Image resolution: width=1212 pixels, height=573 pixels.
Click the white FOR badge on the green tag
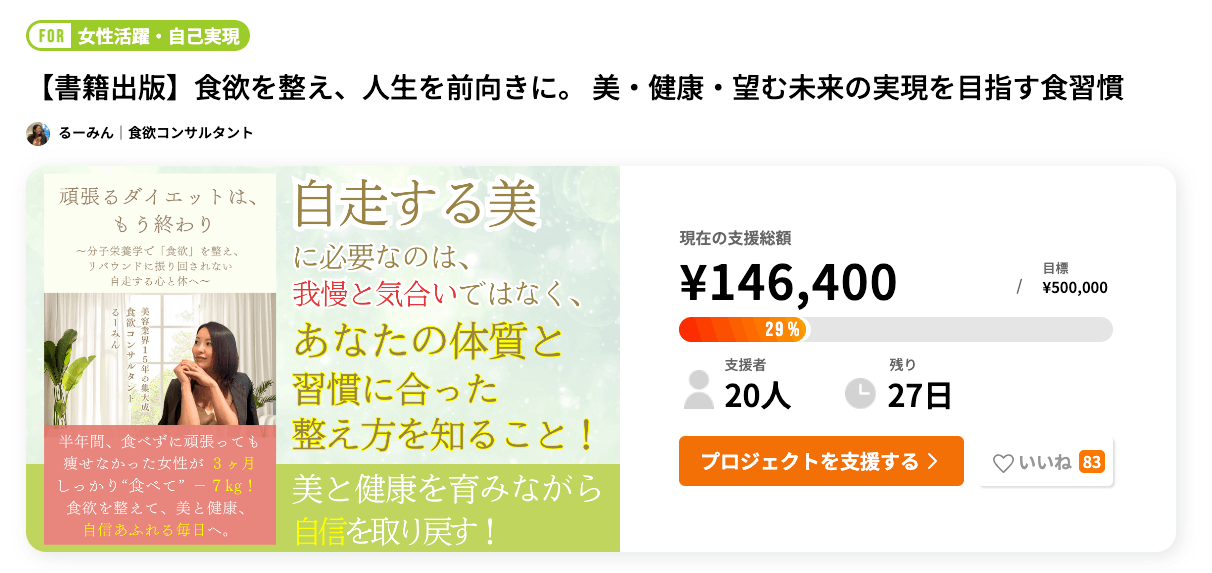coord(50,37)
